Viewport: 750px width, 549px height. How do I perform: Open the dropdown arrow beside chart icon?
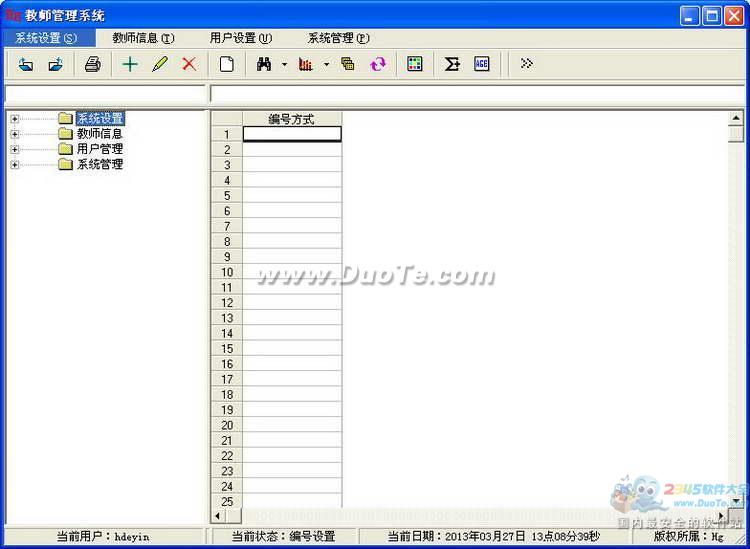tap(326, 65)
